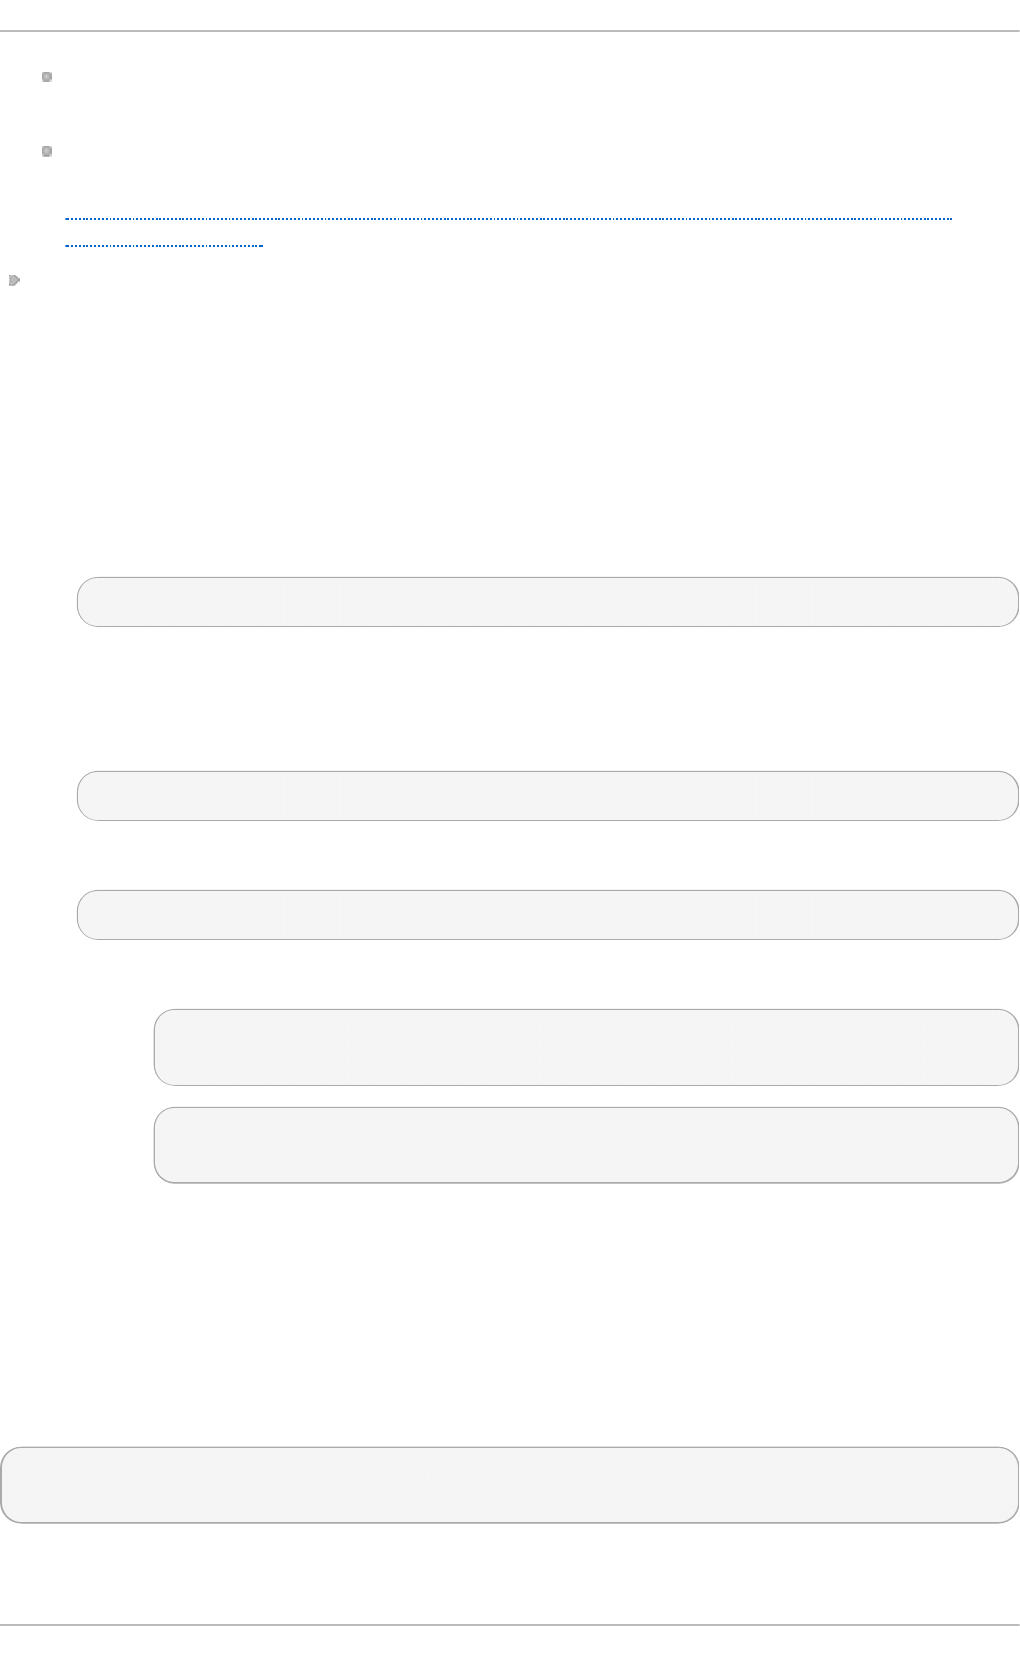This screenshot has width=1020, height=1656.
Task: Click the first round gray bullet marker
Action: pos(47,77)
